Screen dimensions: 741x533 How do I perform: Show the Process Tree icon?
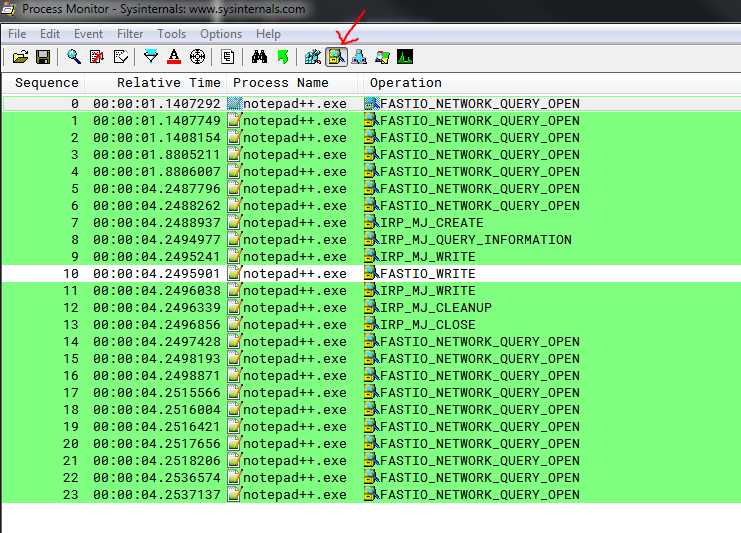coord(228,57)
